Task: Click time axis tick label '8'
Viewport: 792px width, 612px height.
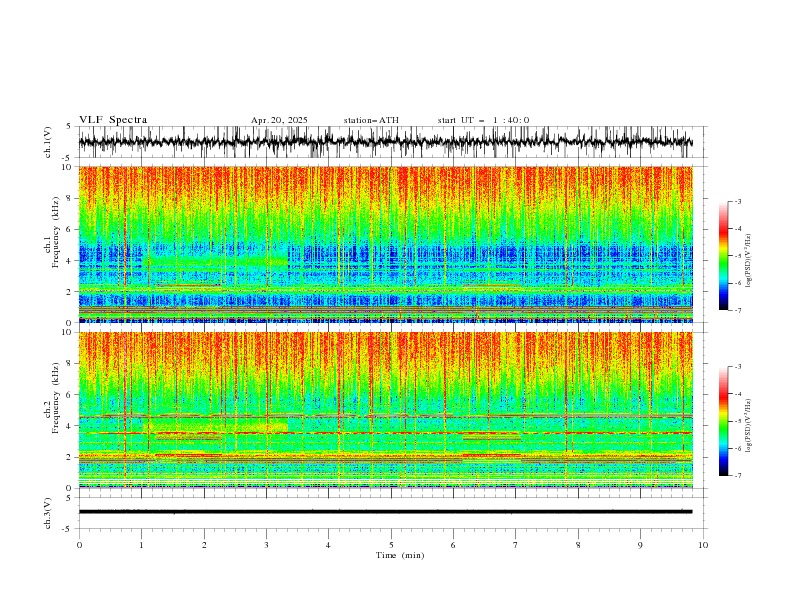Action: coord(578,545)
